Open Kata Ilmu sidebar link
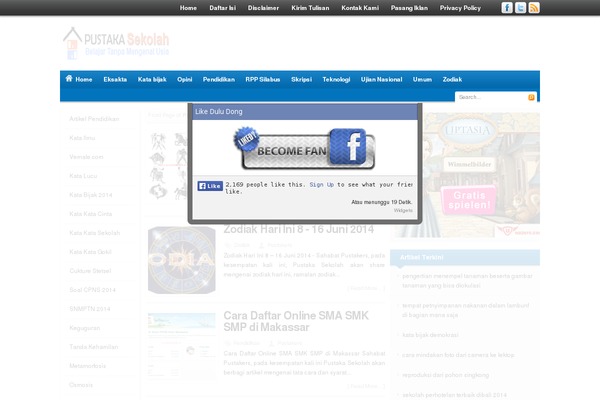Viewport: 600px width, 400px height. click(82, 138)
